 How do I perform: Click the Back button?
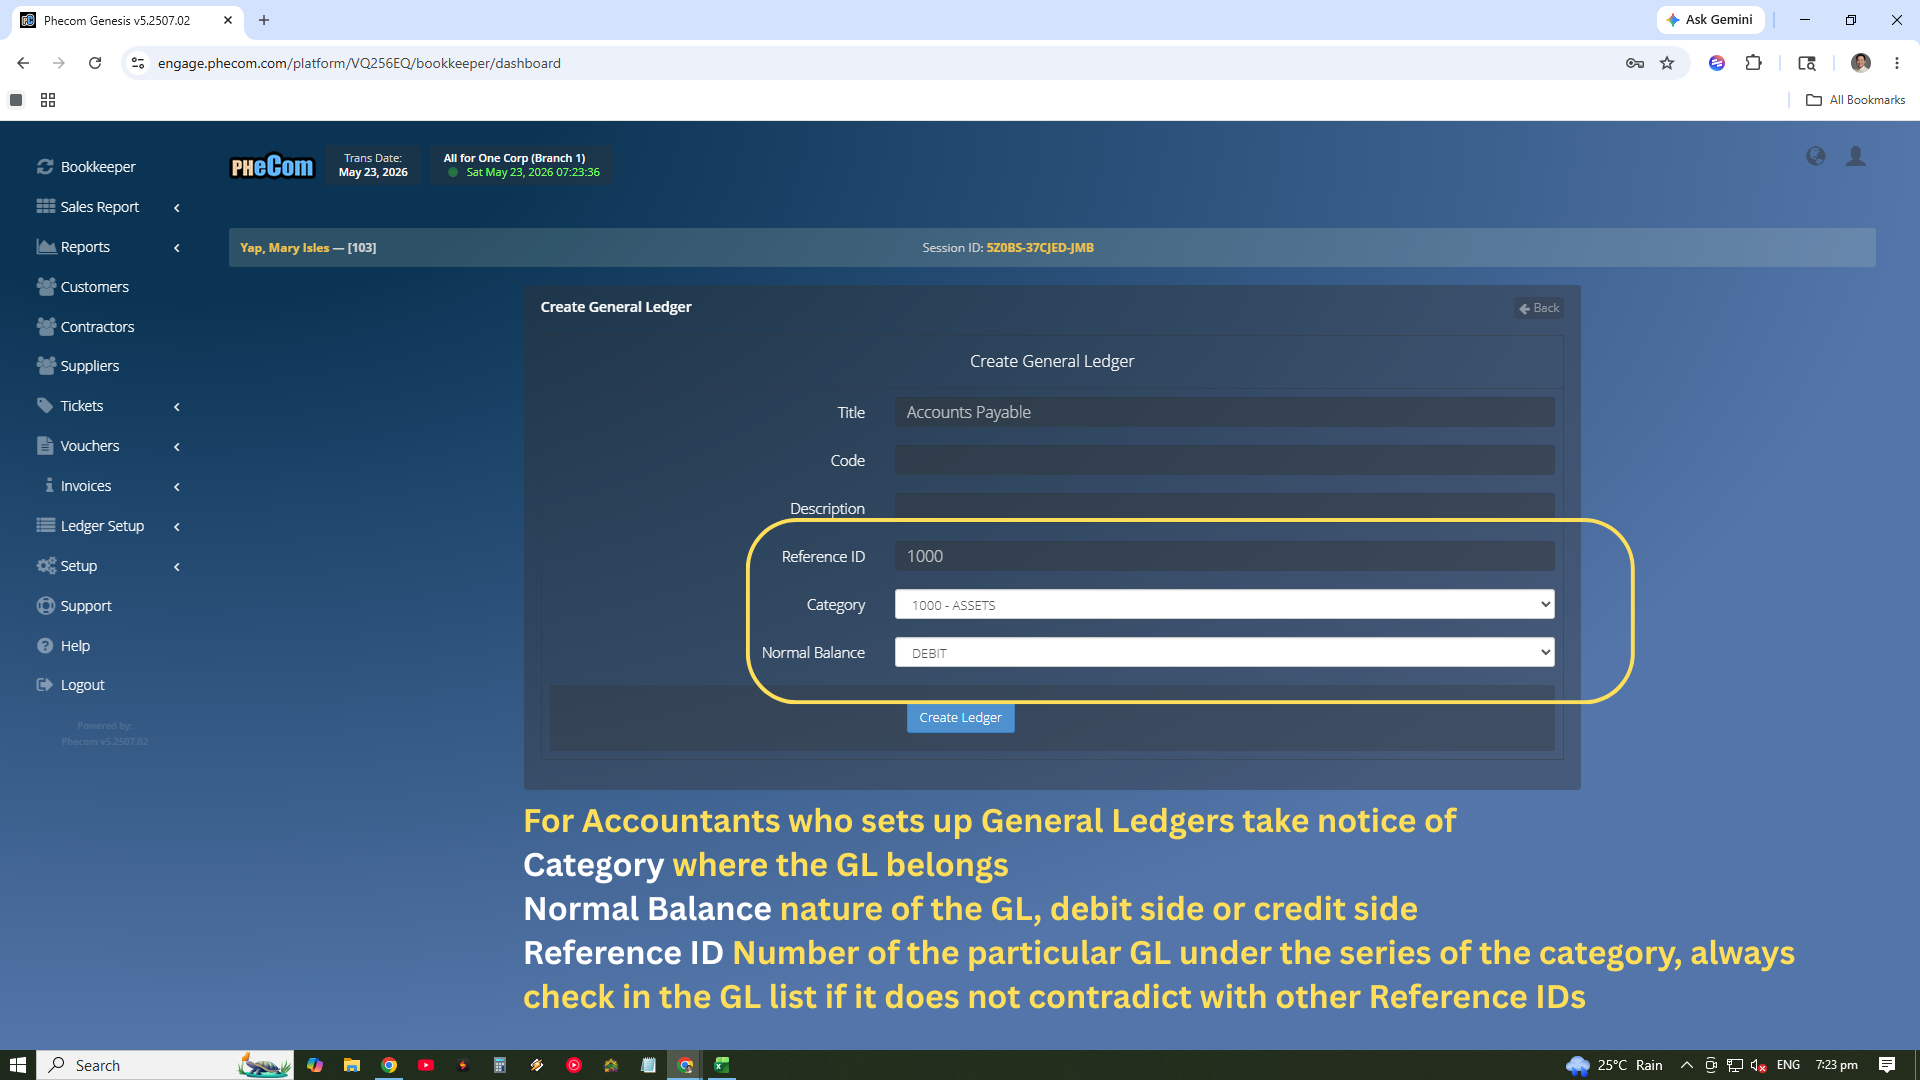(x=1539, y=308)
